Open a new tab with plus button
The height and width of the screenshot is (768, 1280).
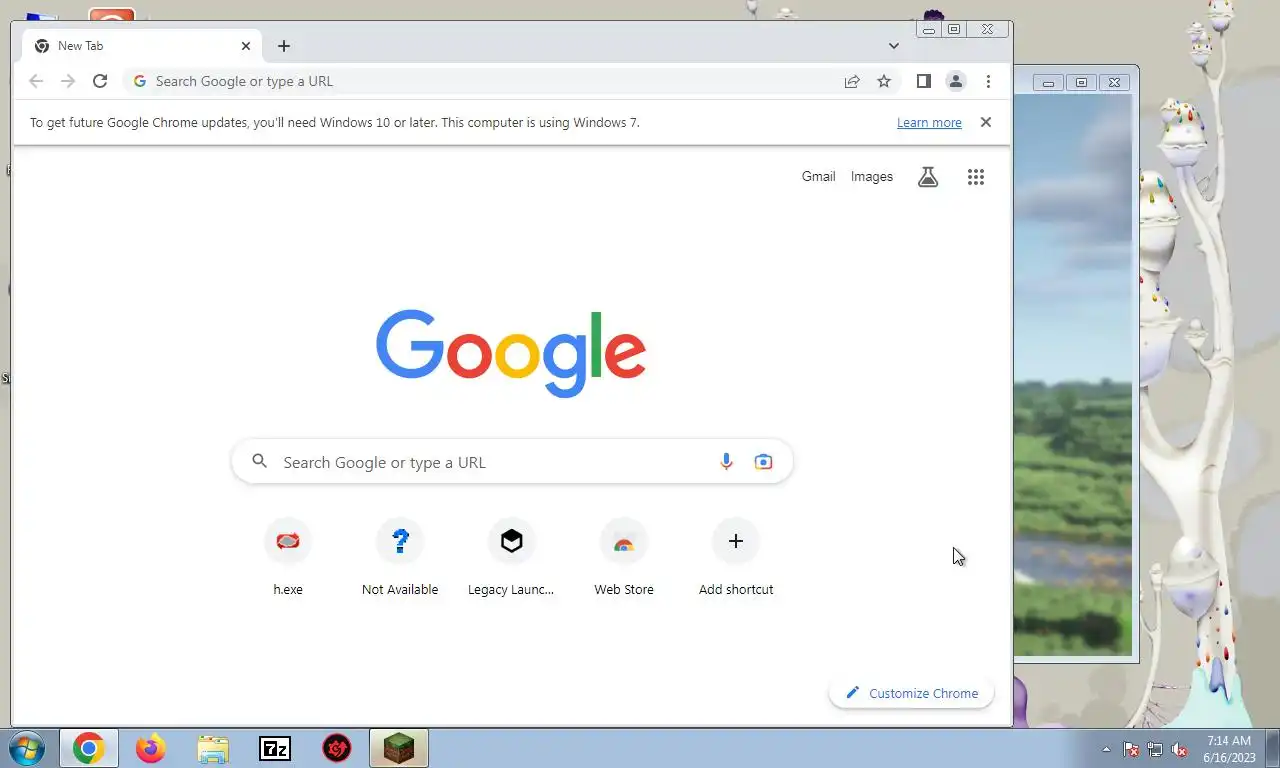284,46
